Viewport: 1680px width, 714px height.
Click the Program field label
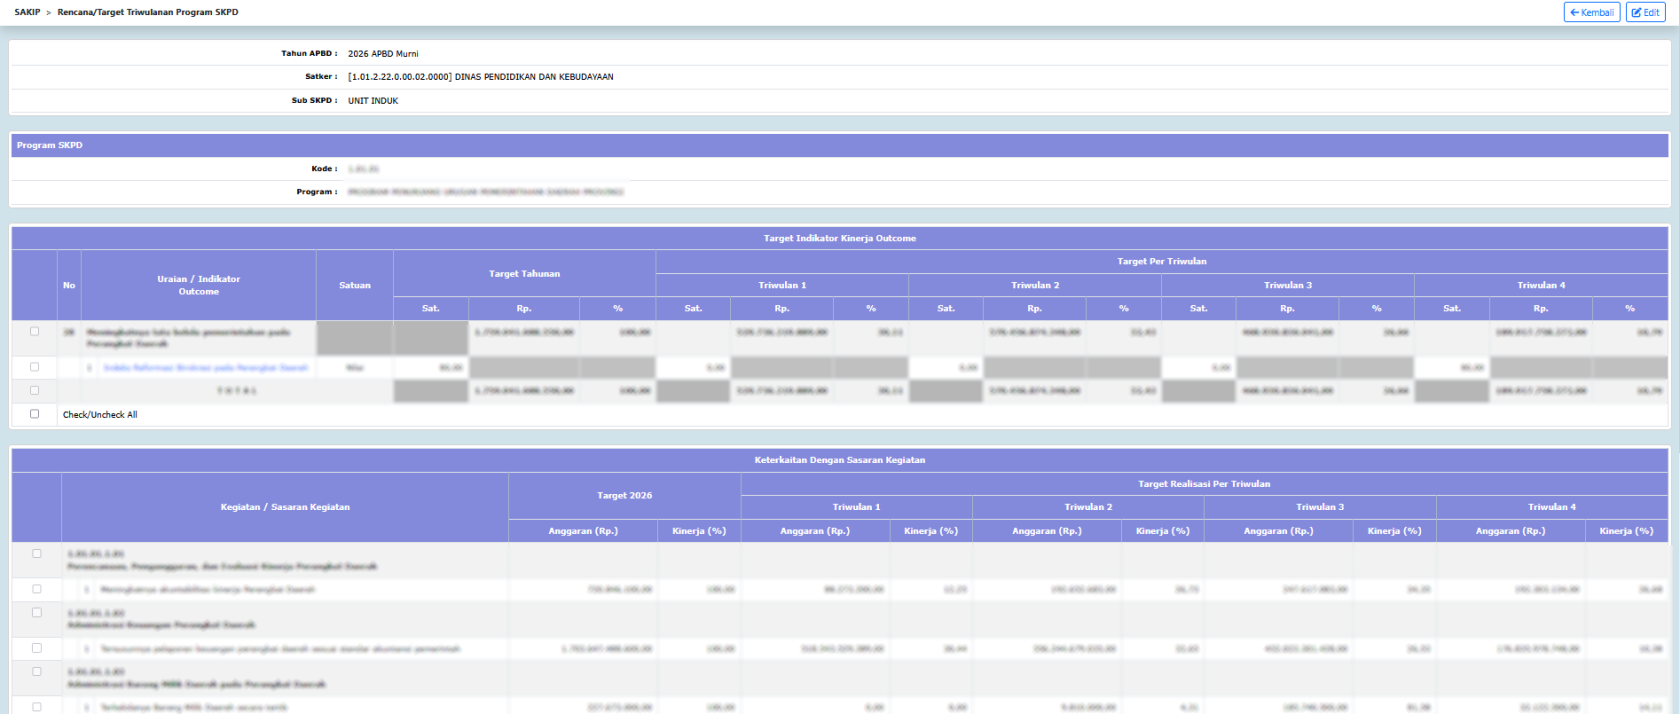316,192
